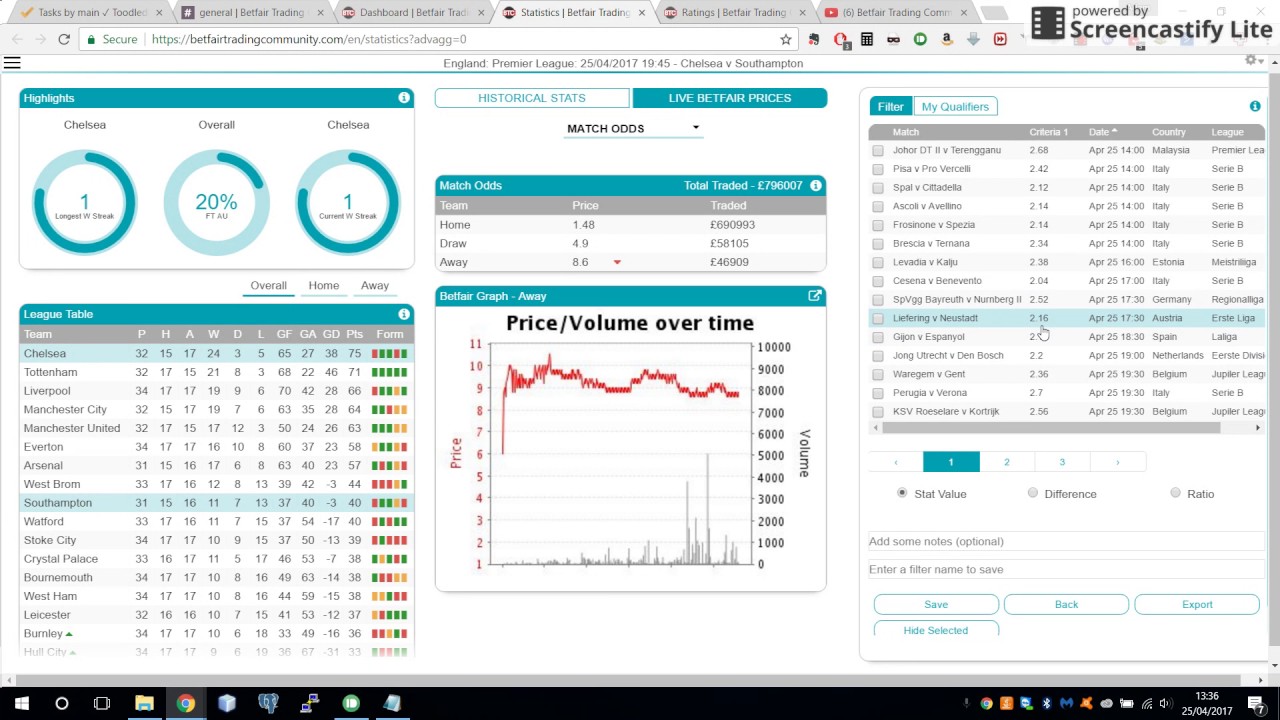Viewport: 1280px width, 720px height.
Task: Click the Hide Selected button
Action: click(x=936, y=630)
